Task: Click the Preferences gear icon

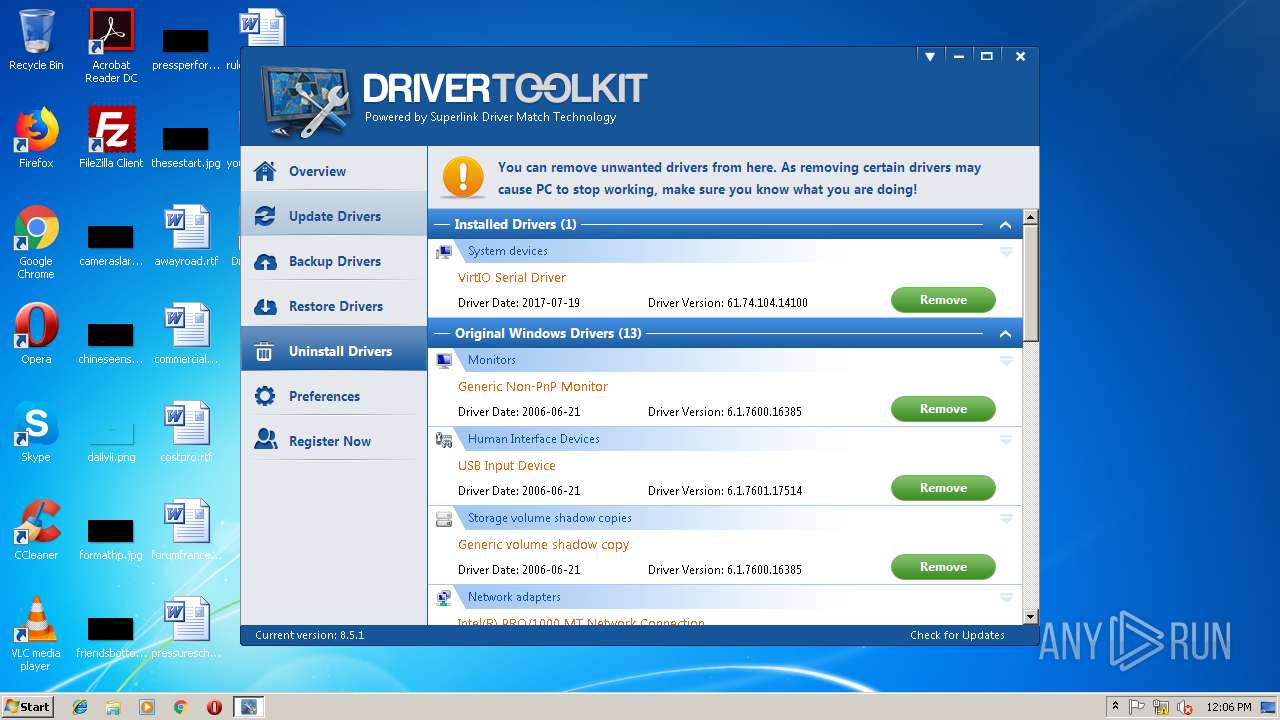Action: 265,396
